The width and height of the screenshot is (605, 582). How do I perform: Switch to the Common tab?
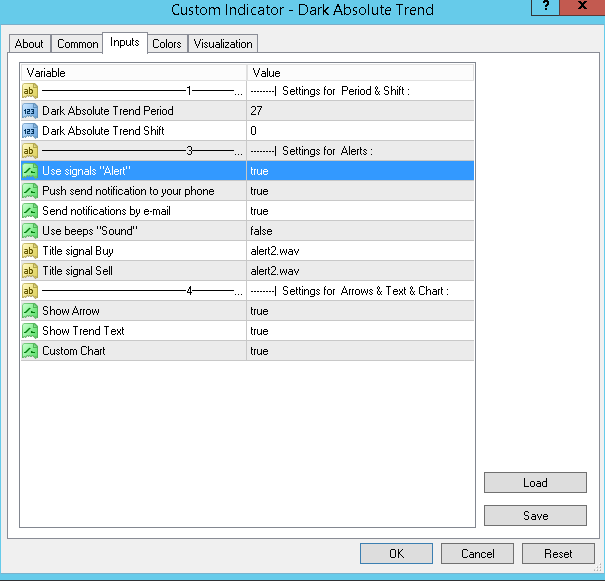pos(78,44)
